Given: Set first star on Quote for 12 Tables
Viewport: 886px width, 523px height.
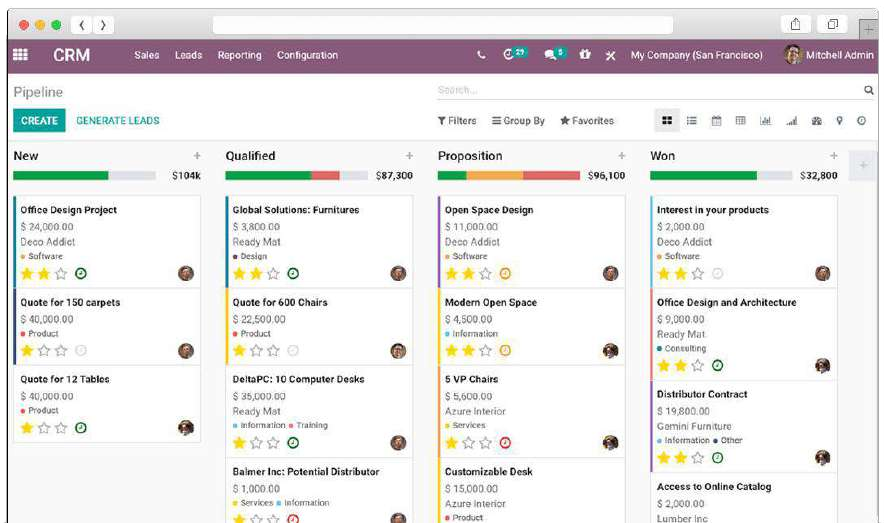Looking at the screenshot, I should point(27,428).
